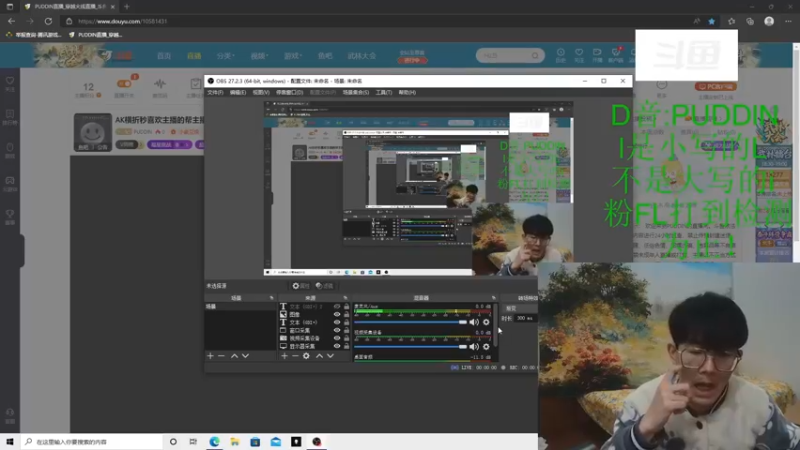Pop out the audio mixer dock panel
Screen dimensions: 800x450
pos(493,297)
